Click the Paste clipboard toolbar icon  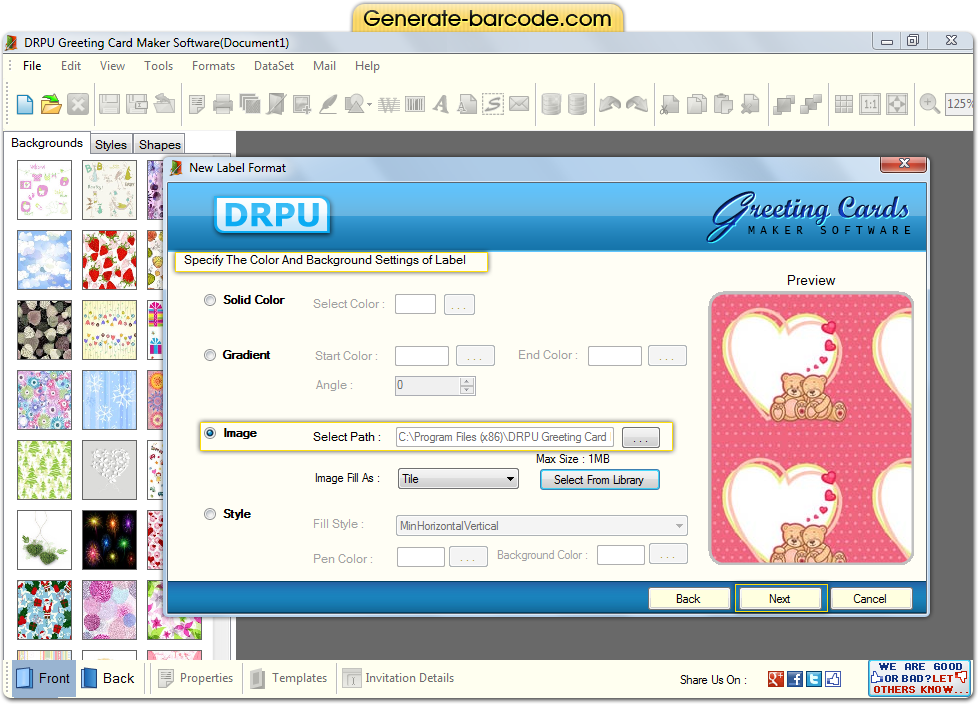coord(723,104)
